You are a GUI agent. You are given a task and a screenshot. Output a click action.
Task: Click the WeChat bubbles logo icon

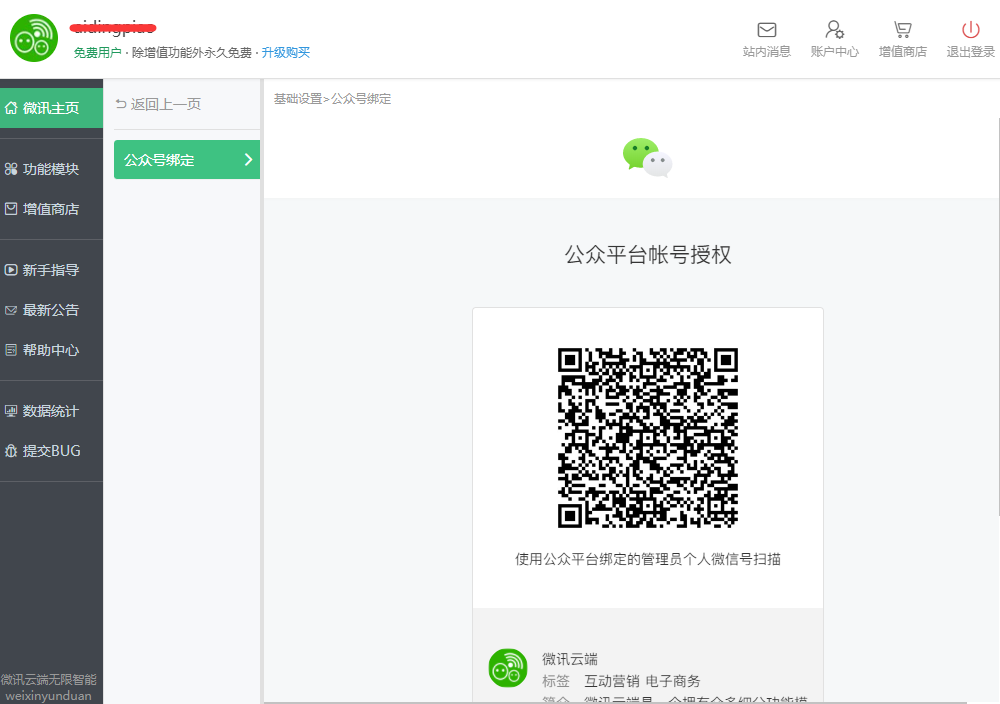point(647,158)
